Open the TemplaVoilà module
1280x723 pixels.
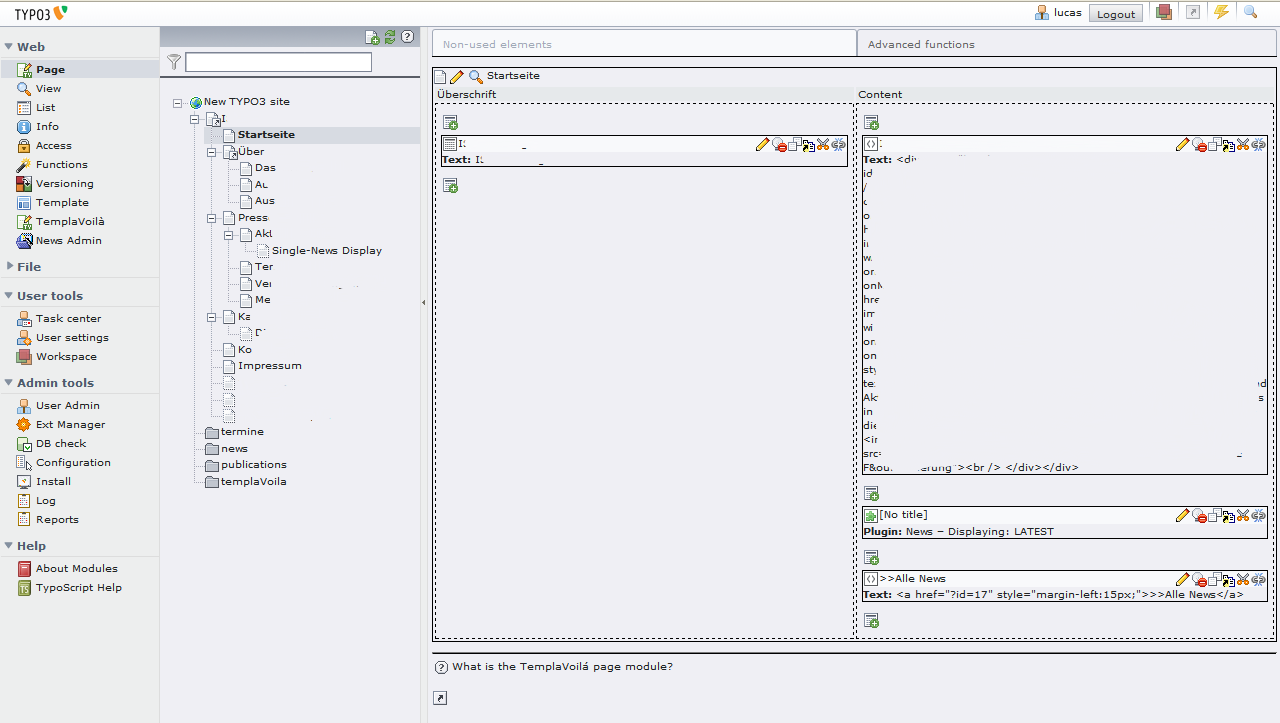[70, 221]
